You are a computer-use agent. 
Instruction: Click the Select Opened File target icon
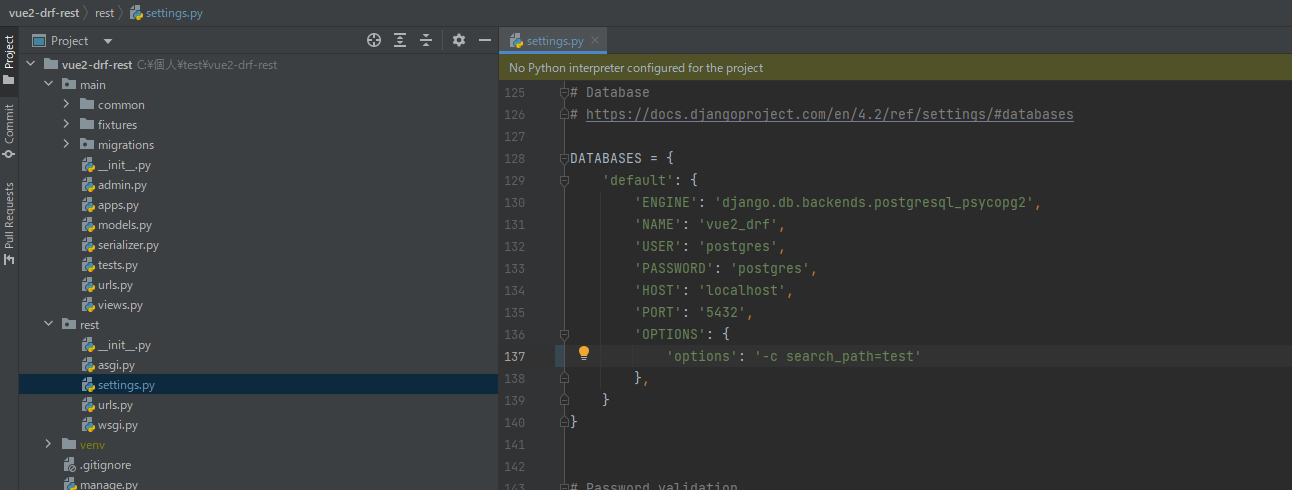coord(374,40)
